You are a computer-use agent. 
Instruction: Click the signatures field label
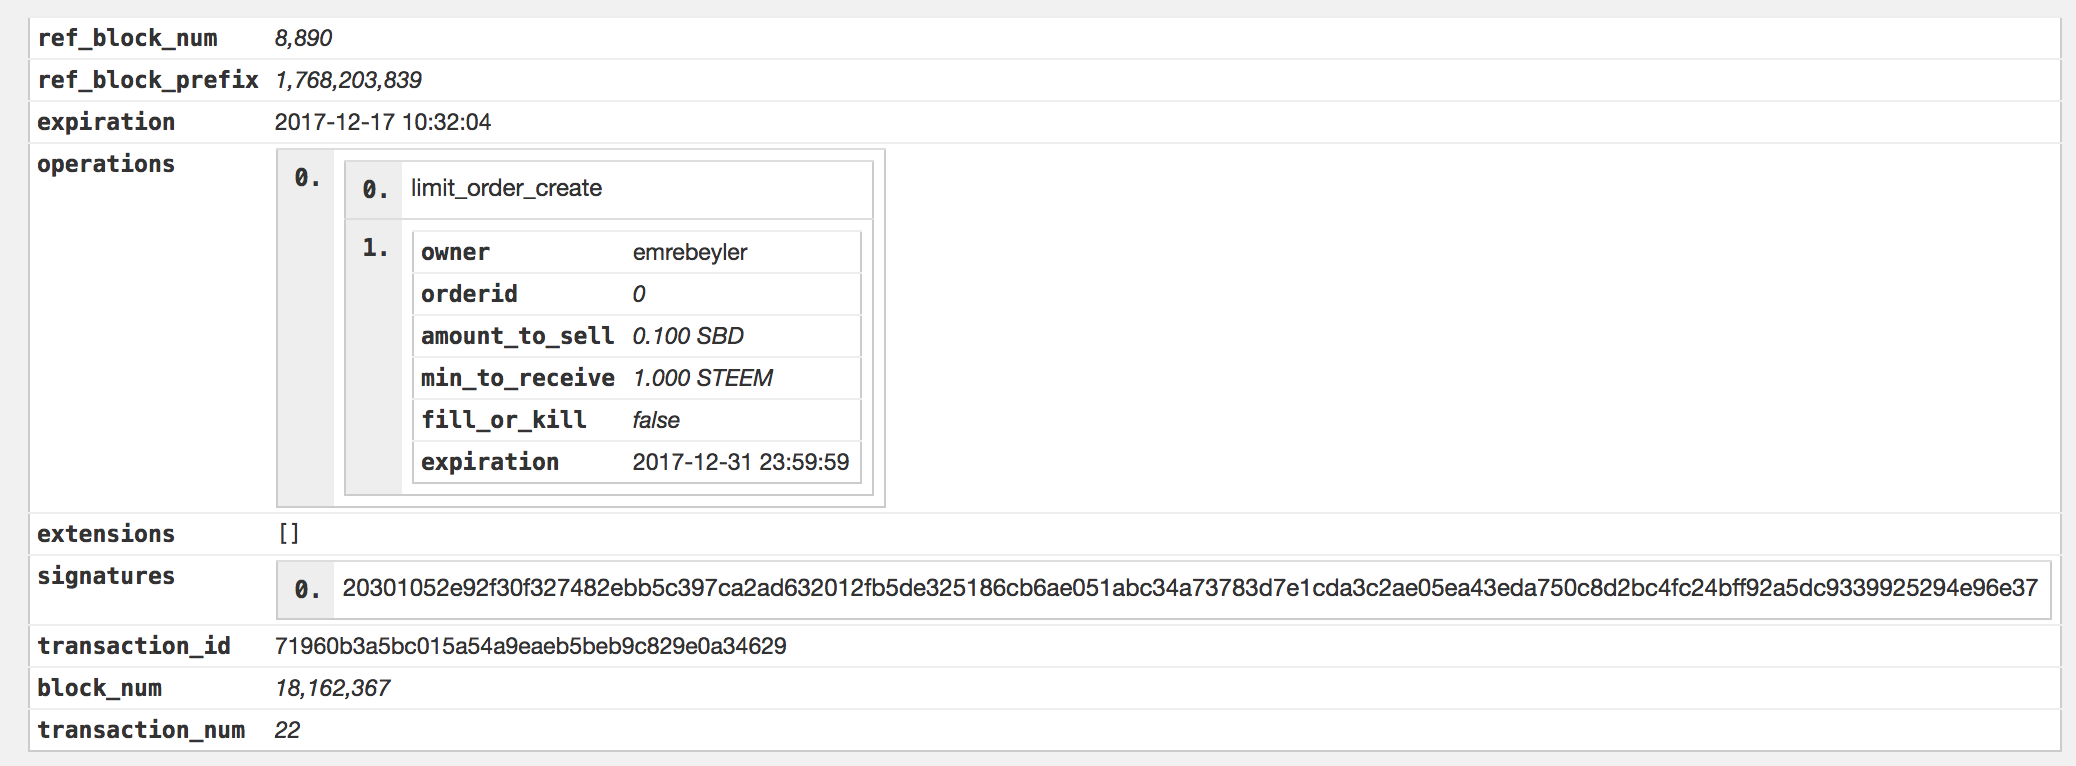[106, 576]
